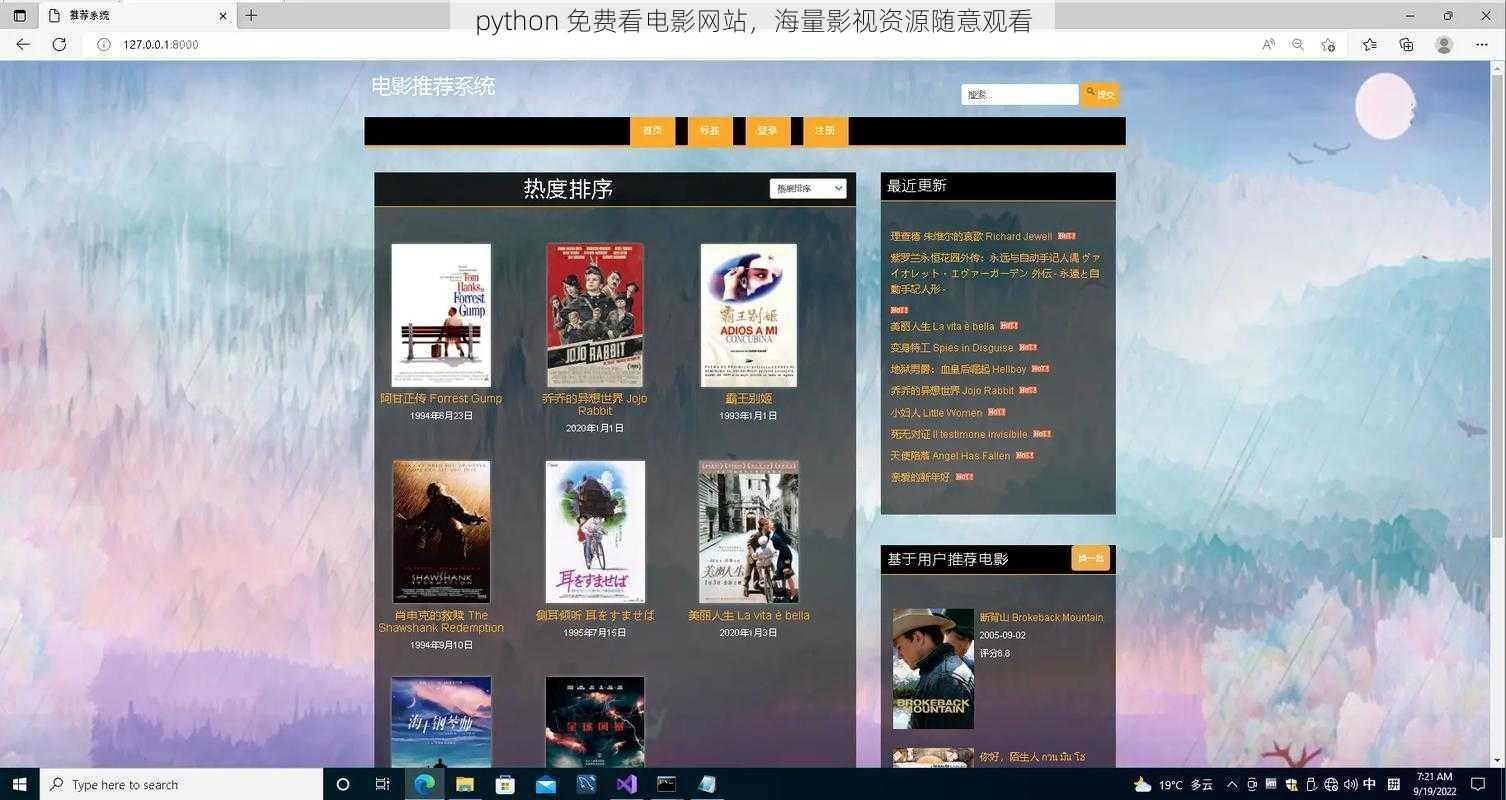This screenshot has width=1506, height=800.
Task: Click the 换一批 refresh recommendations button
Action: coord(1091,558)
